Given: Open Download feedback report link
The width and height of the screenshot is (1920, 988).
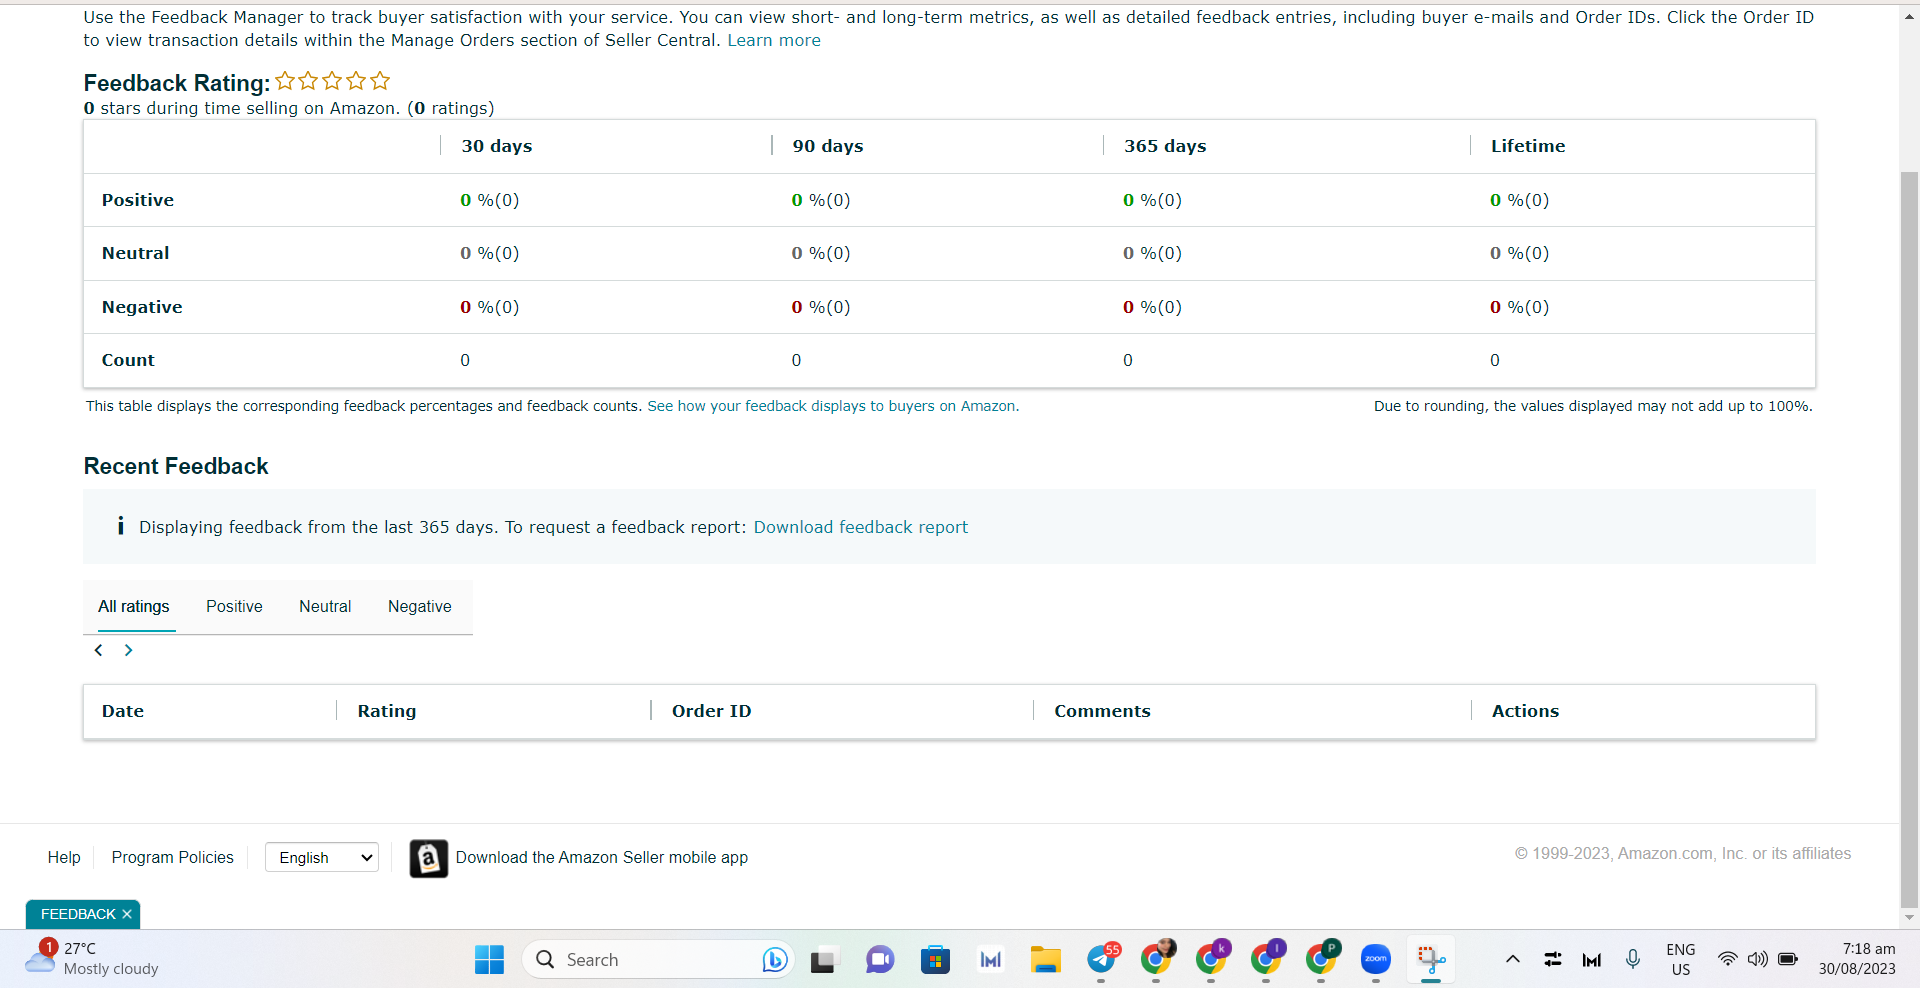Looking at the screenshot, I should pyautogui.click(x=861, y=527).
